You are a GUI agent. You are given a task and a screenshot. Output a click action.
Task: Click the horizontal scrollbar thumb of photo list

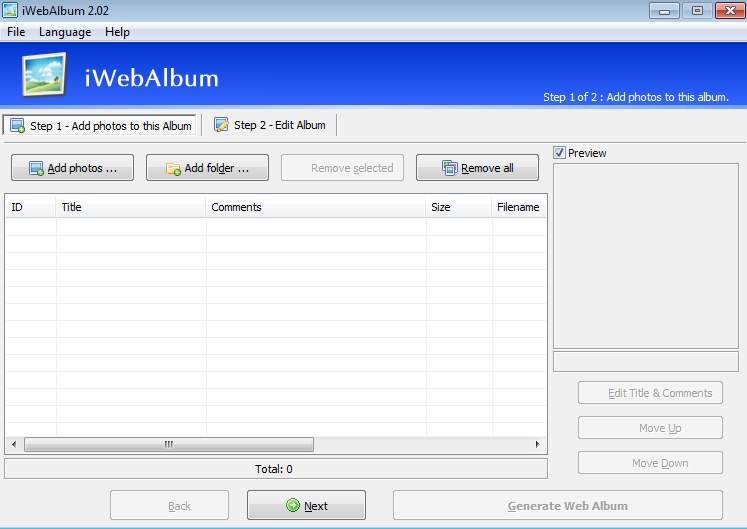[169, 444]
